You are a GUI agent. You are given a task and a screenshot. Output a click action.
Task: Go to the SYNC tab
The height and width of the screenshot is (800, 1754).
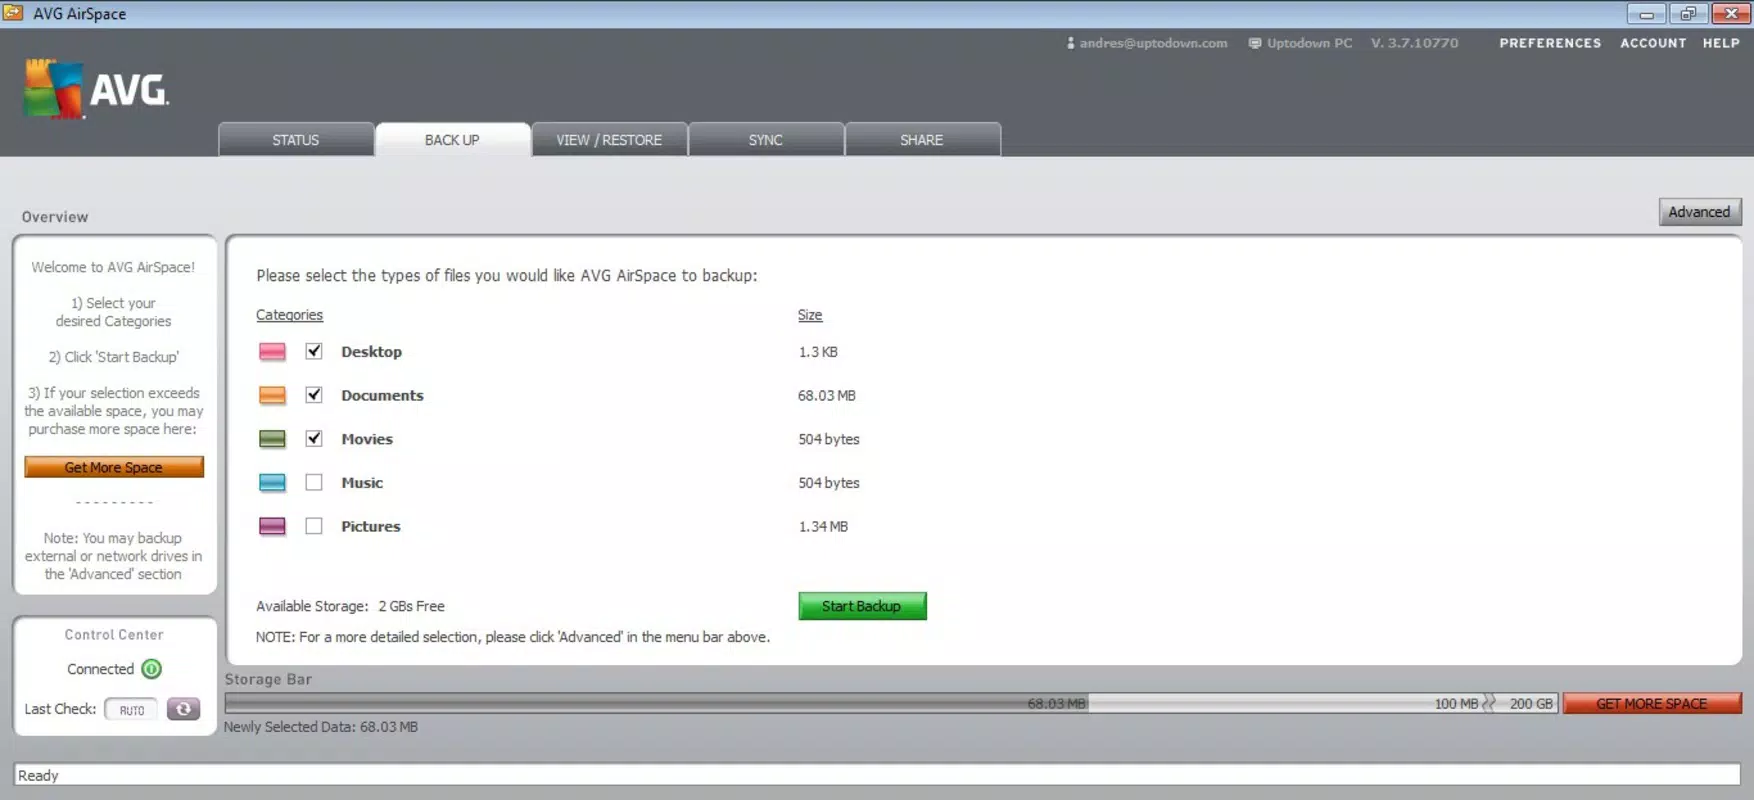(766, 140)
